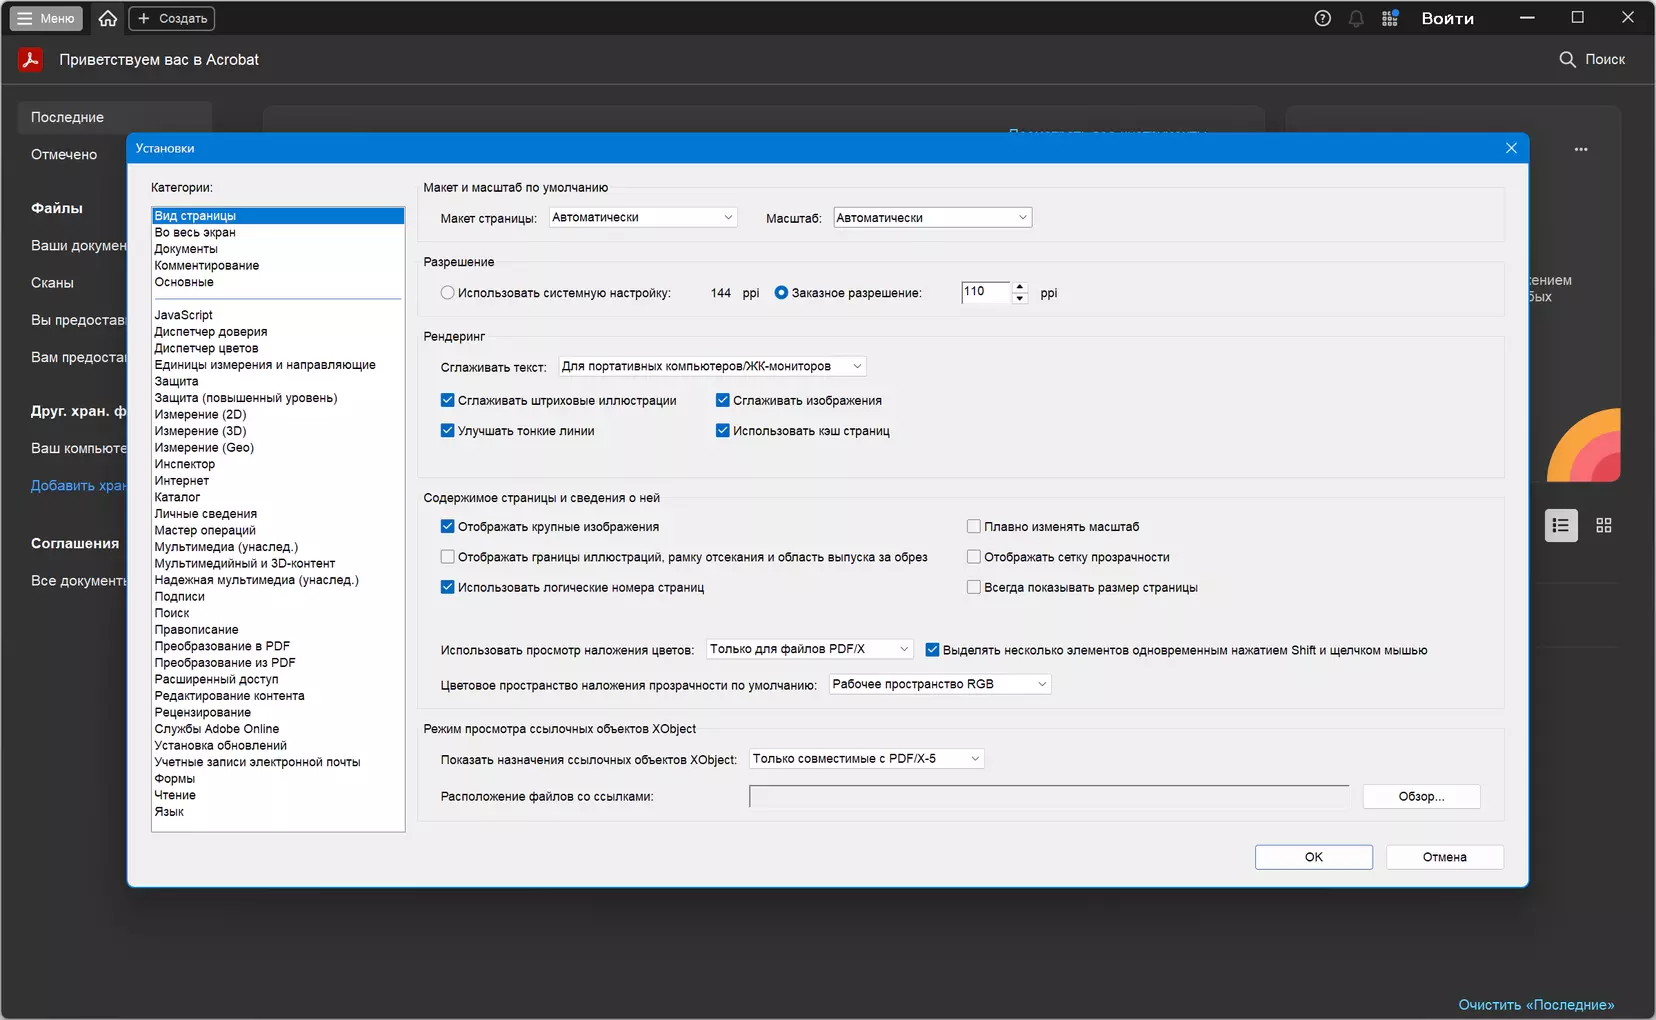Increase custom resolution with stepper up arrow
Image resolution: width=1656 pixels, height=1020 pixels.
[x=1020, y=287]
